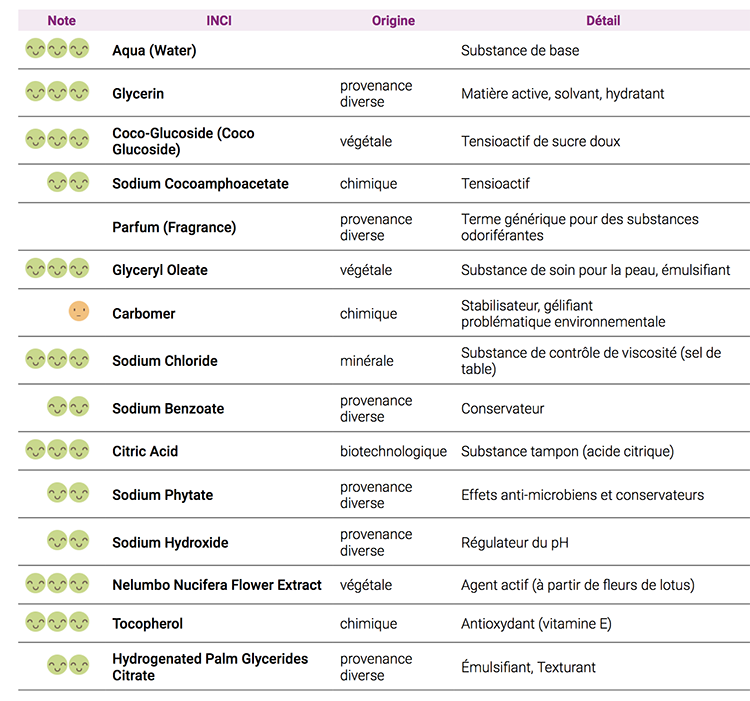The height and width of the screenshot is (701, 750).
Task: Click the green smiley rating for Aqua (Water)
Action: tap(57, 49)
